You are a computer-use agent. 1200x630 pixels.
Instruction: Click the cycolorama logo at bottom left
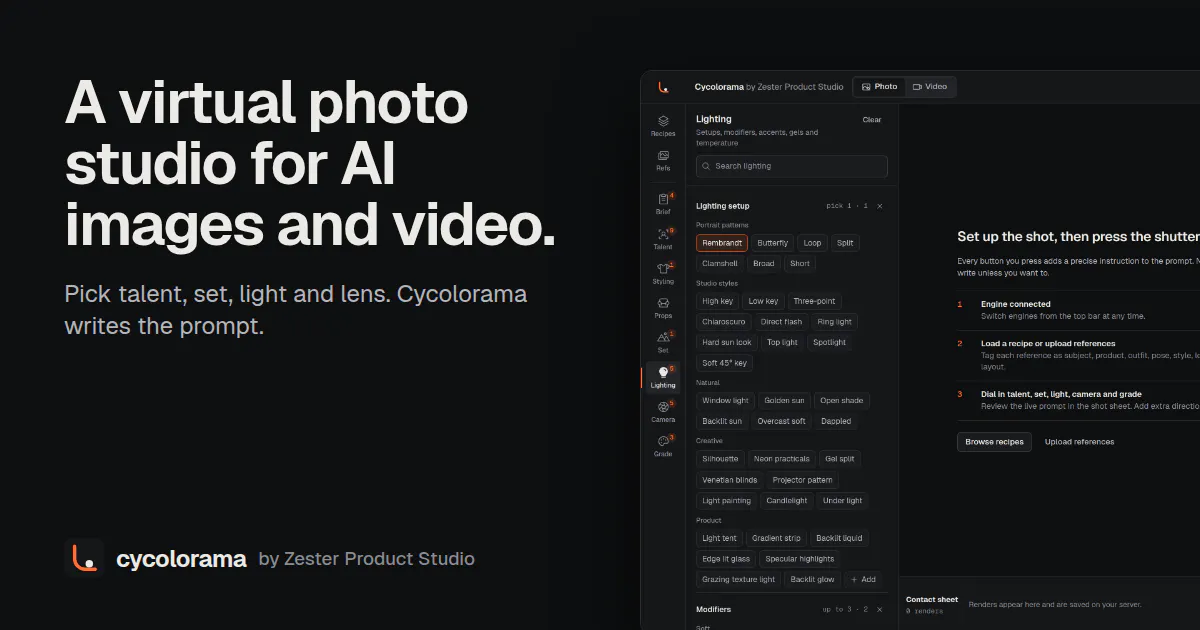coord(84,558)
